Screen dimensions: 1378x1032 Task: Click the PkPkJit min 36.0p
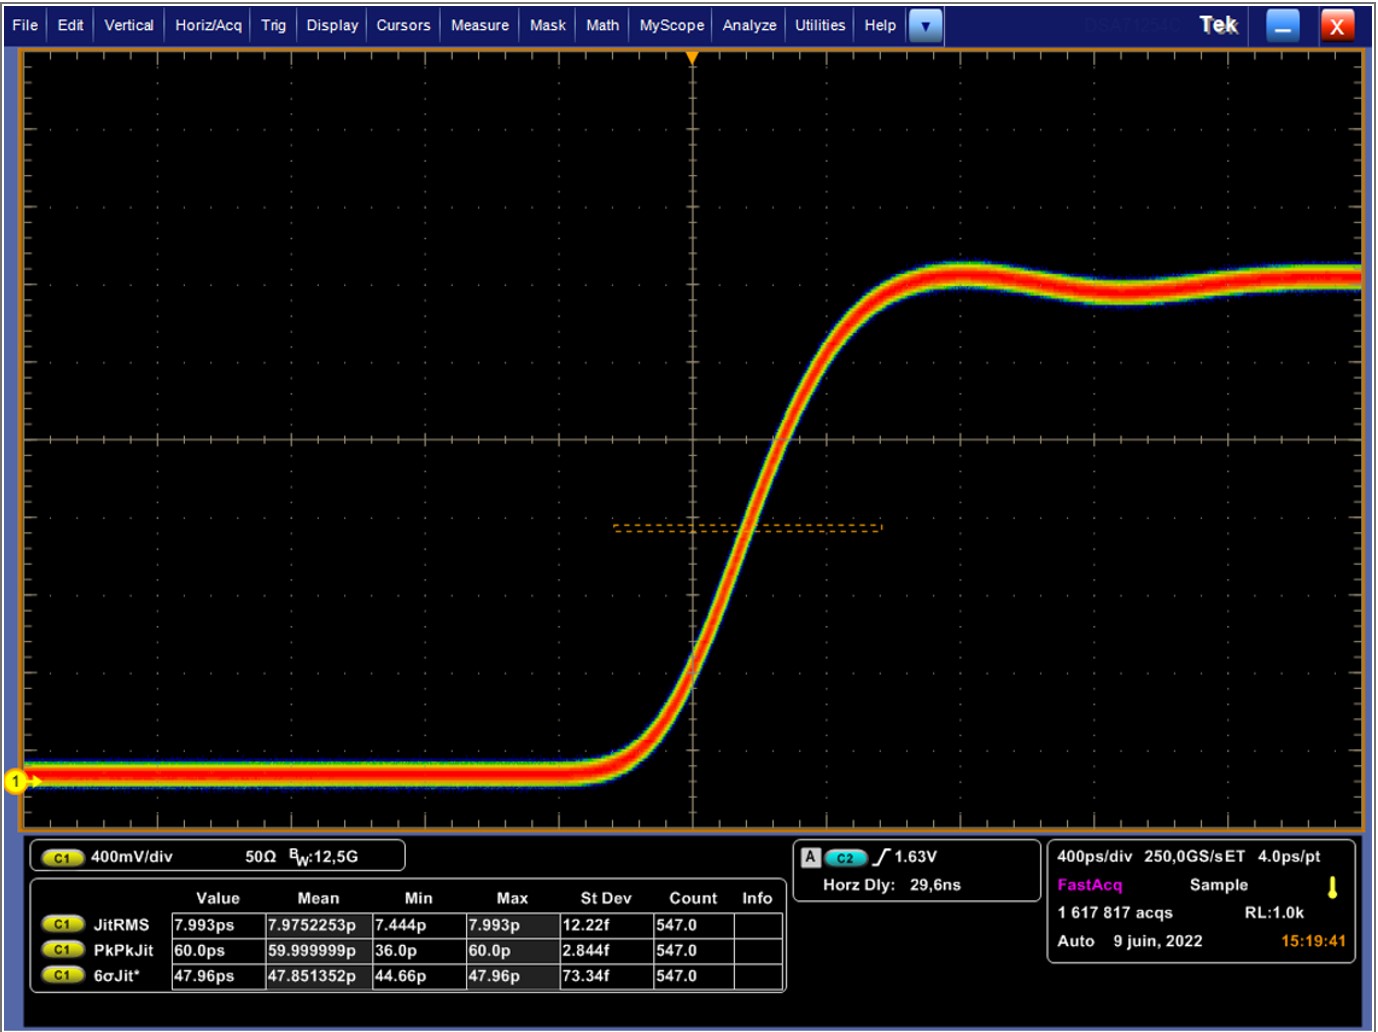point(419,950)
